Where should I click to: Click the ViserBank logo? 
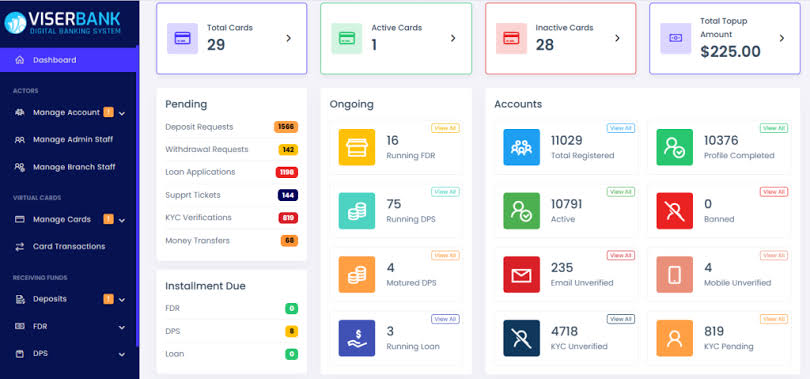(63, 23)
